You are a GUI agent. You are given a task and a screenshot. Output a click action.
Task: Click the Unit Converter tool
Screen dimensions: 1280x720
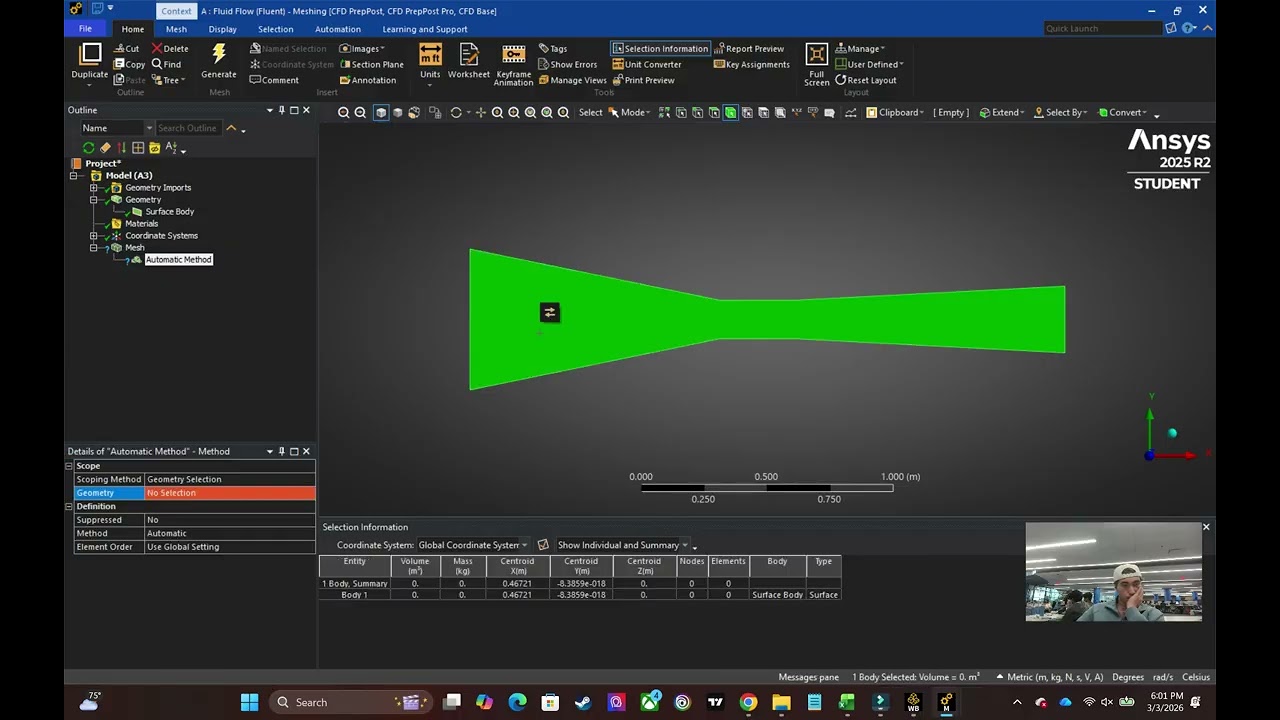pos(646,64)
